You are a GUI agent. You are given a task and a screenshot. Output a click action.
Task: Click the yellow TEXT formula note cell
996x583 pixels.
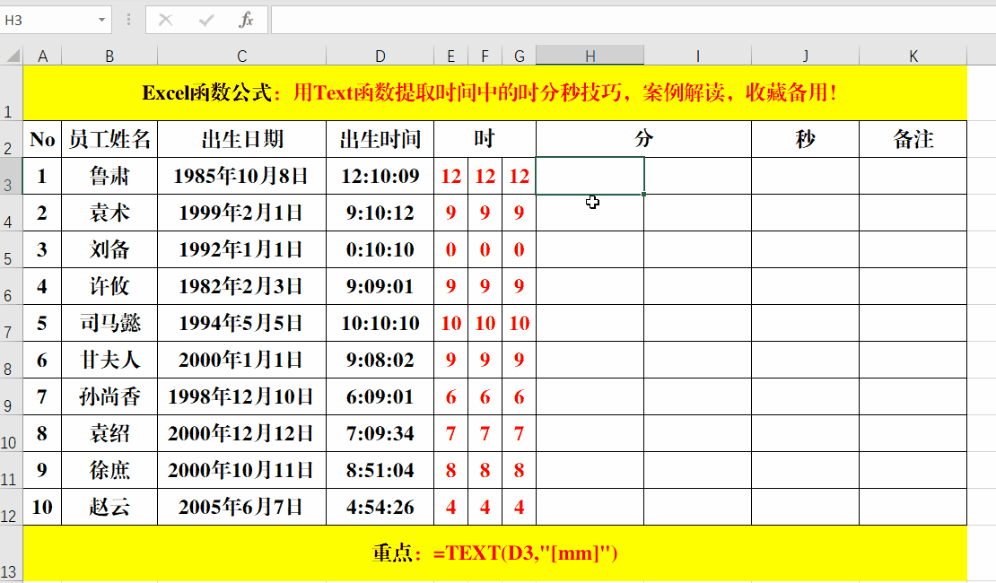pos(495,553)
